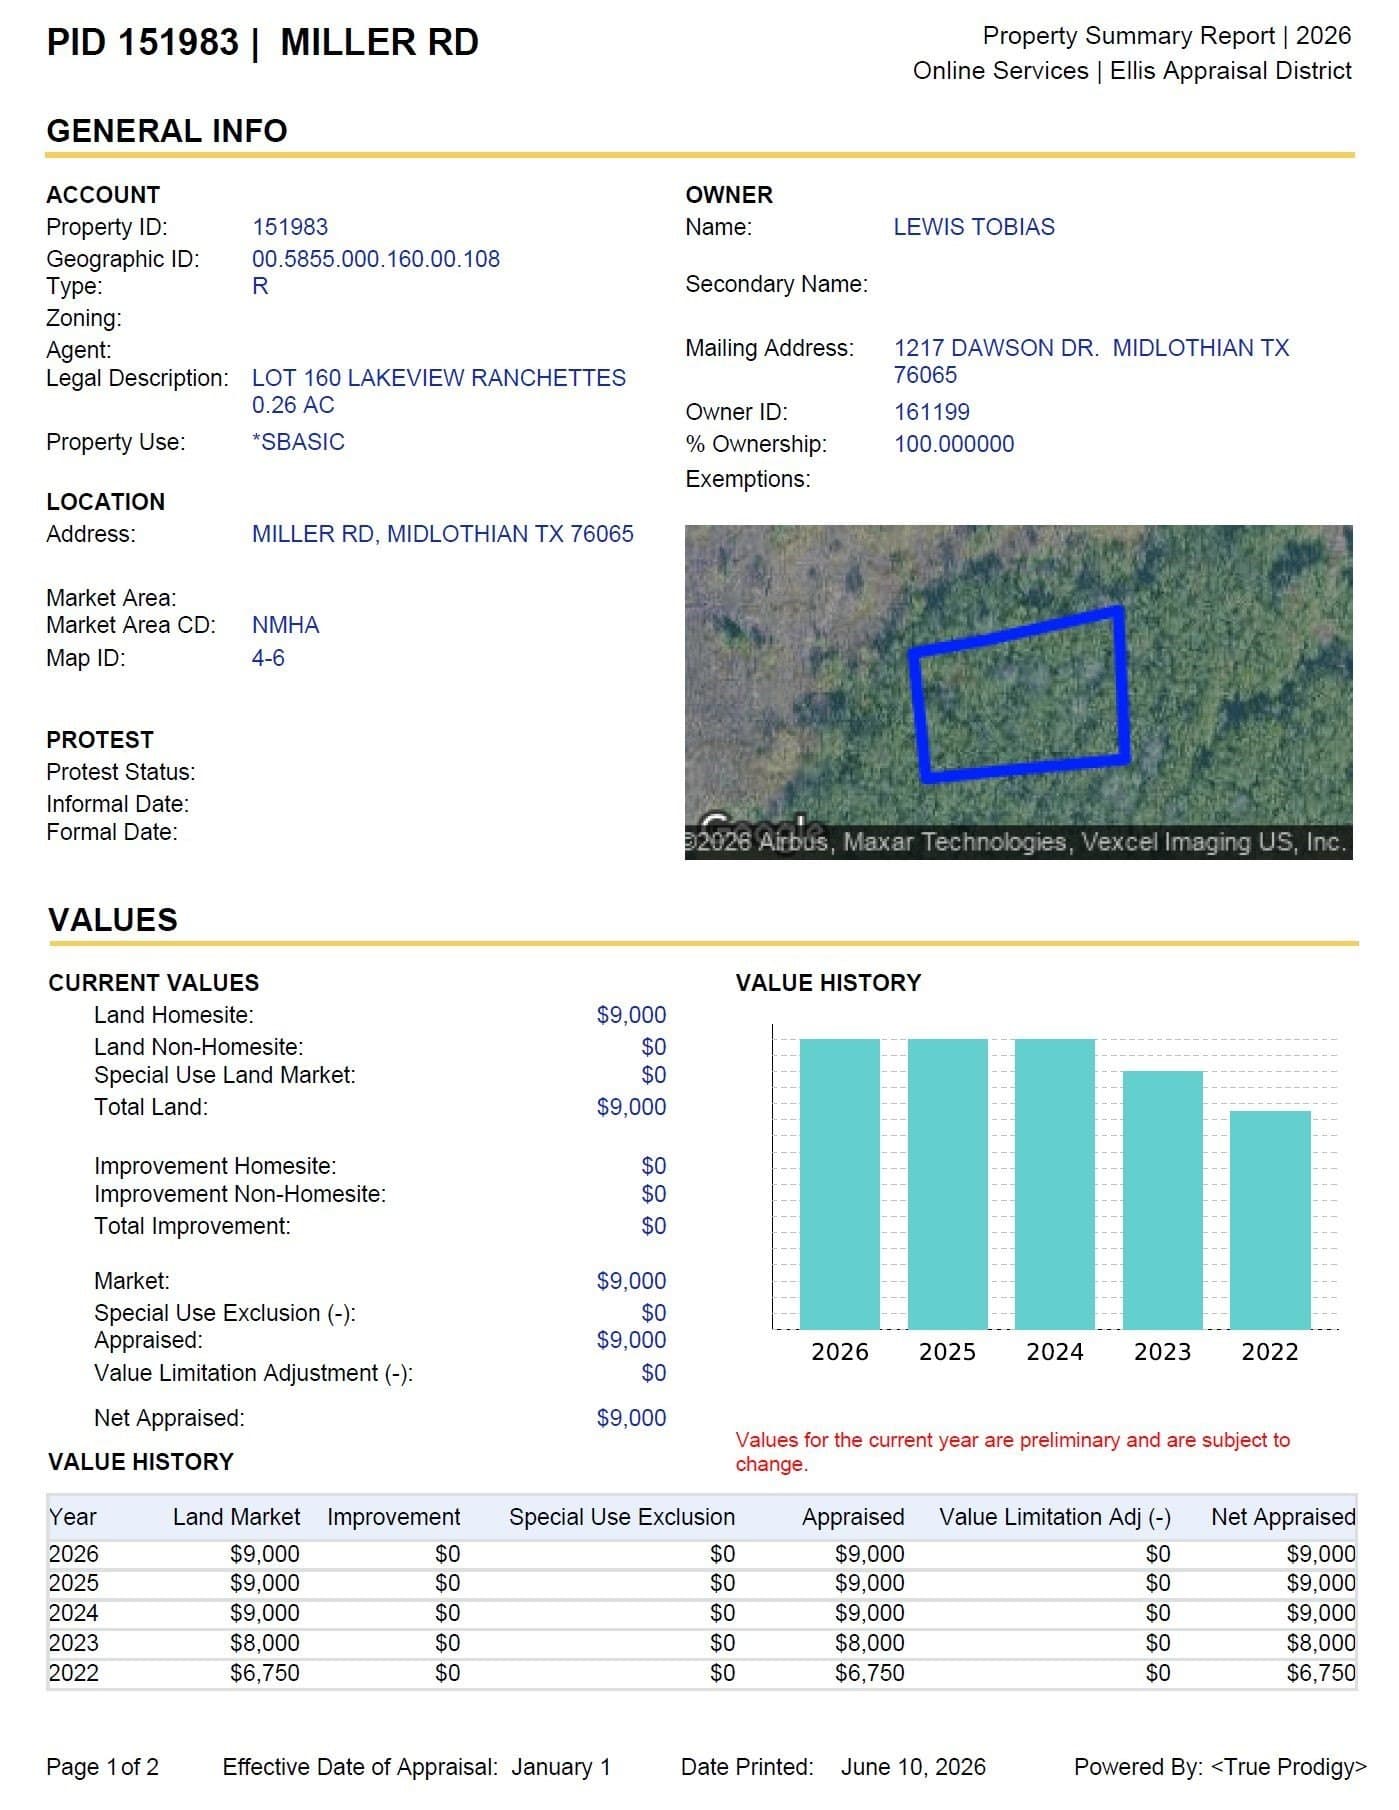Select mailing address 1217 DAWSON DR. MIDLOTHIAN TX
This screenshot has width=1399, height=1810.
(1092, 348)
